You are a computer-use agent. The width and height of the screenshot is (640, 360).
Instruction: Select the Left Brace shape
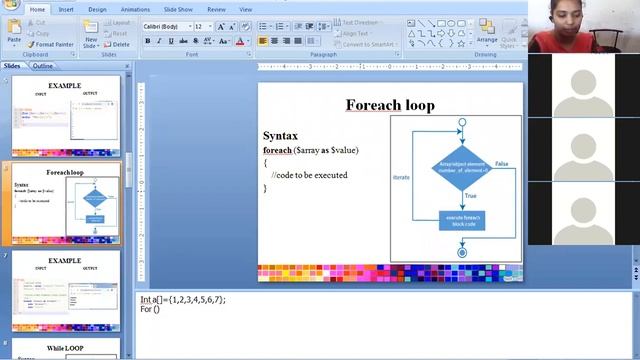[441, 43]
